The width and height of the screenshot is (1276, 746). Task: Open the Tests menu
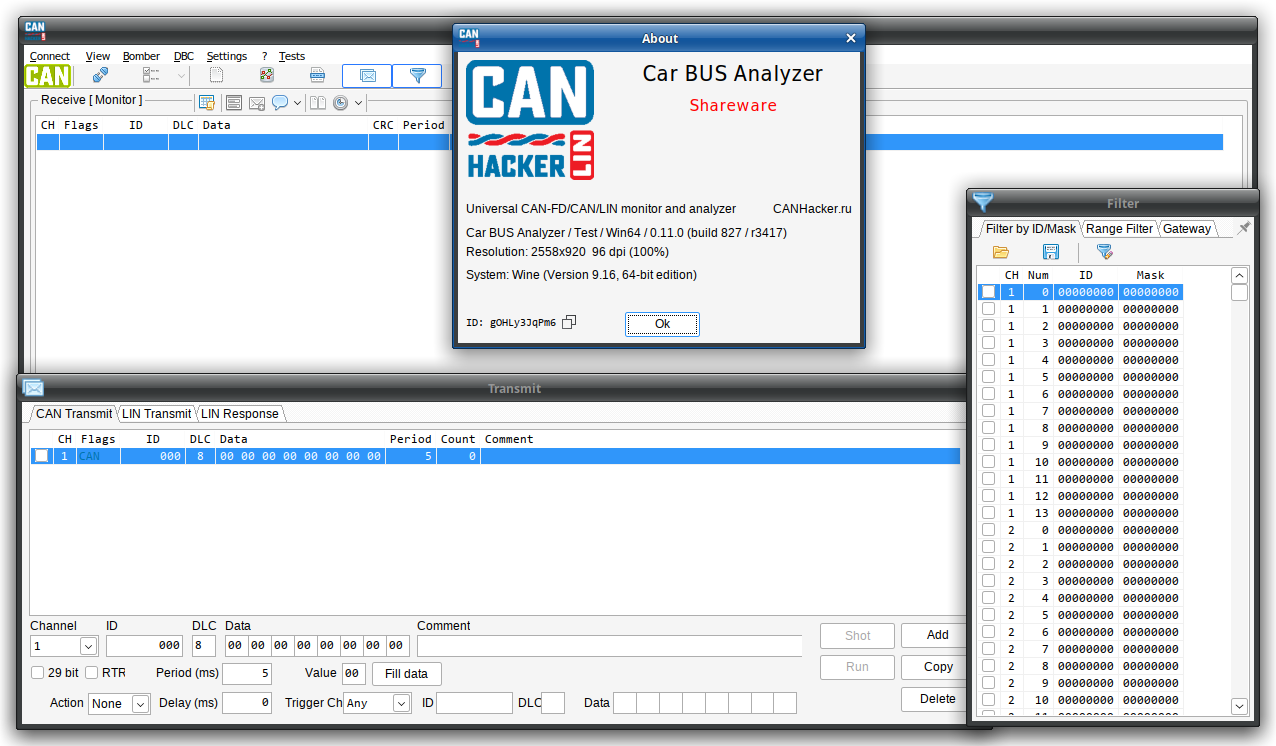click(292, 56)
